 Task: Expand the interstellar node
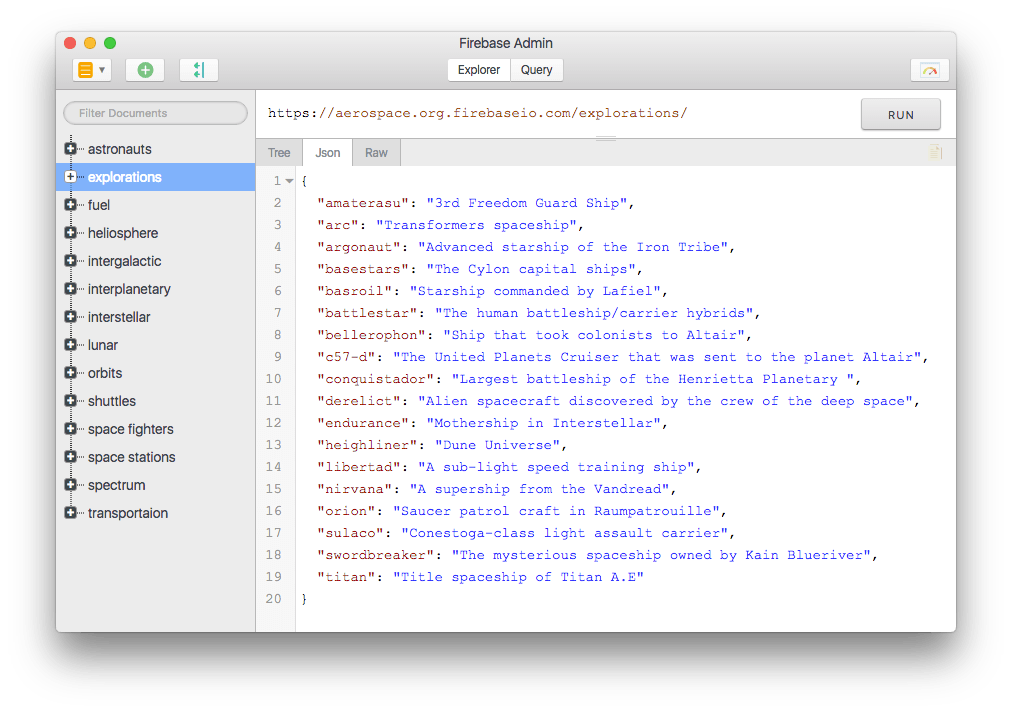coord(70,316)
